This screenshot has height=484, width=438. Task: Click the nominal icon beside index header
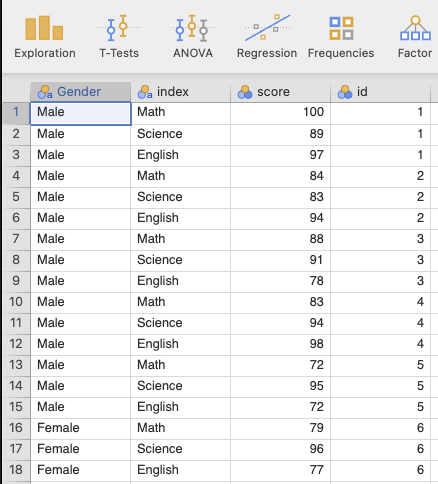[x=145, y=92]
